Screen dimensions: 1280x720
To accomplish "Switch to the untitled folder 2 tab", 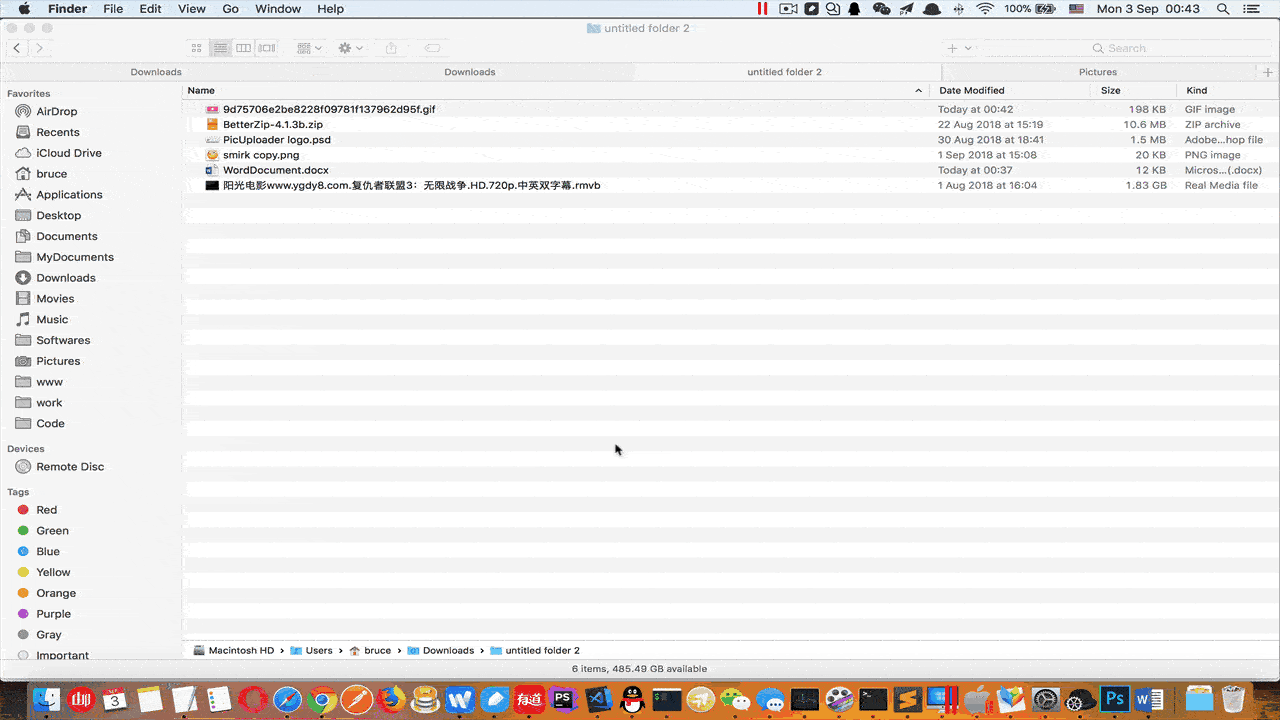I will coord(785,72).
